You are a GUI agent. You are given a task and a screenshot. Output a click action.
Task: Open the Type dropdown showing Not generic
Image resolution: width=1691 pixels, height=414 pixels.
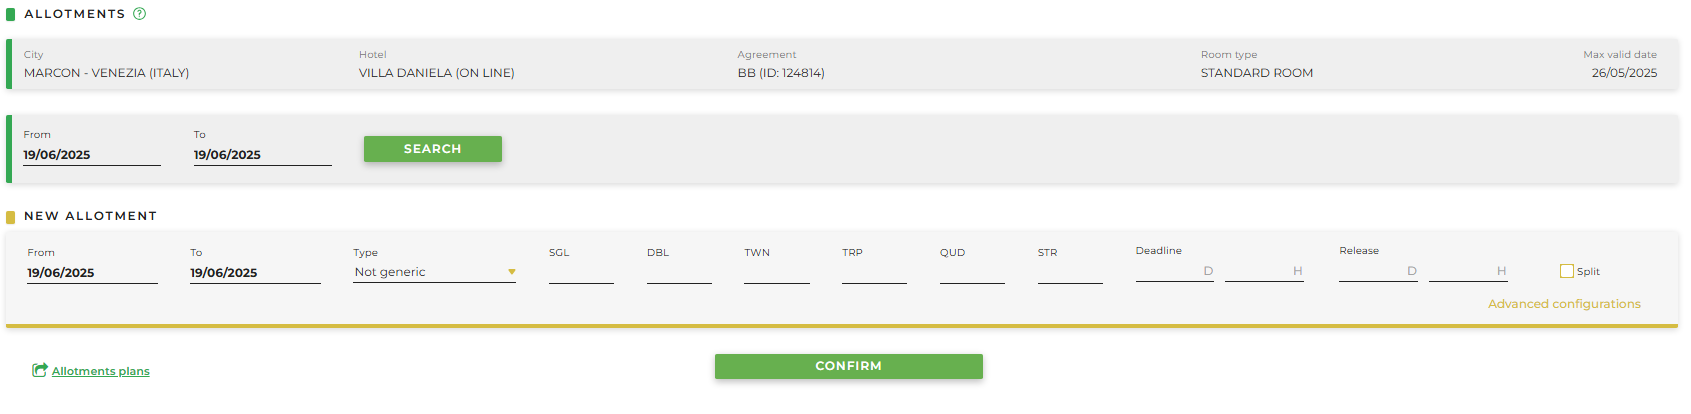point(435,272)
